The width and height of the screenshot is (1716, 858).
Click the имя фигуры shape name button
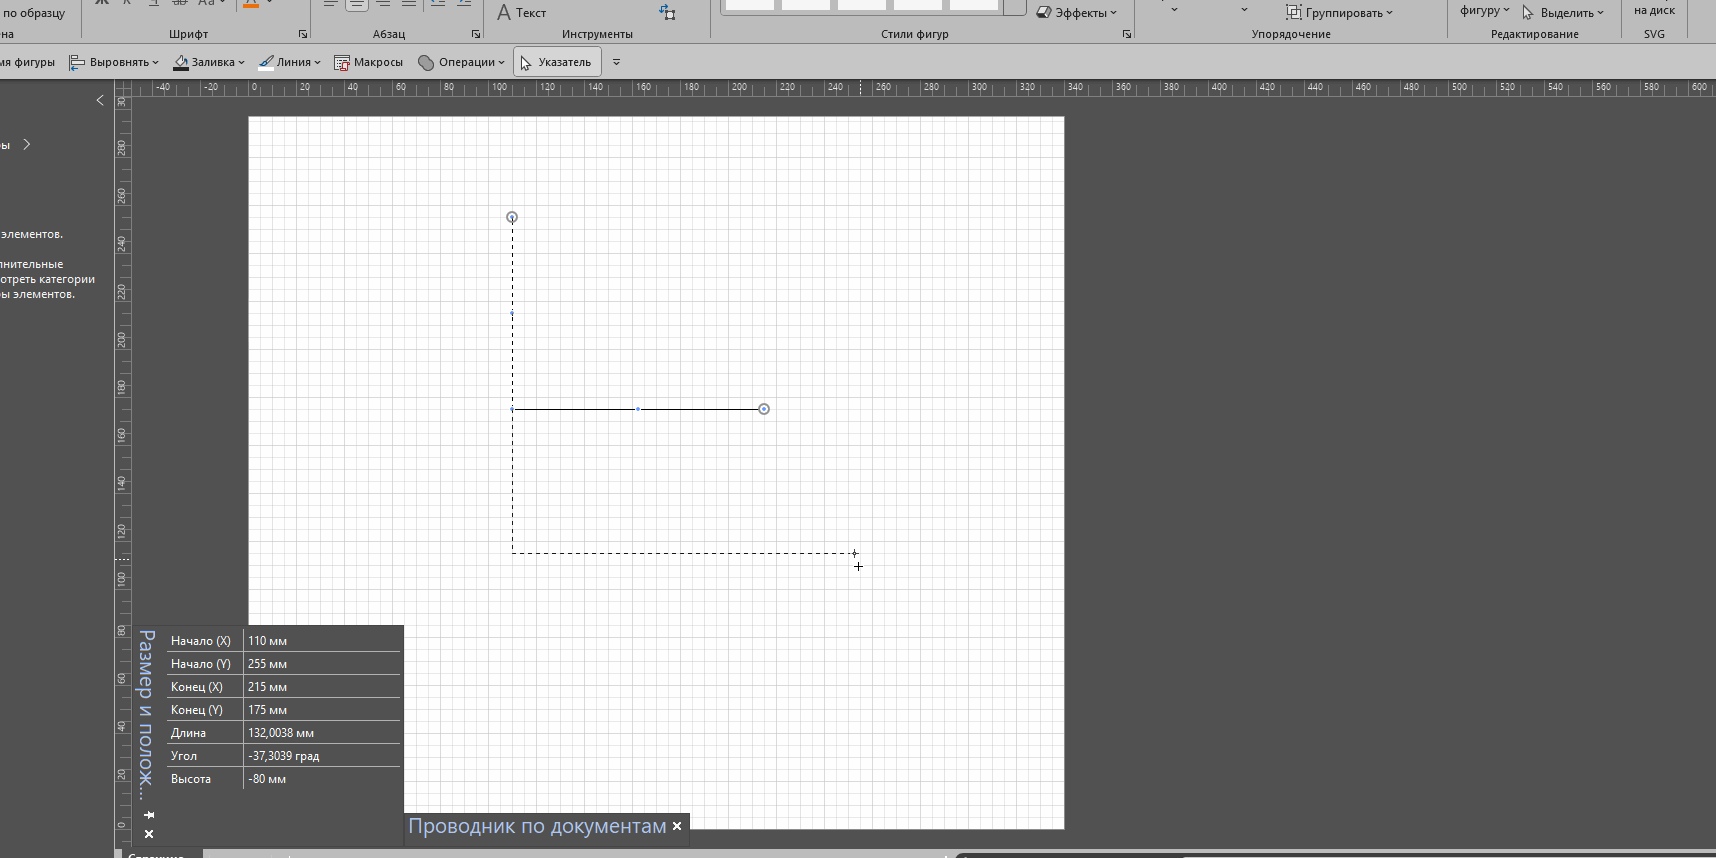(x=28, y=62)
